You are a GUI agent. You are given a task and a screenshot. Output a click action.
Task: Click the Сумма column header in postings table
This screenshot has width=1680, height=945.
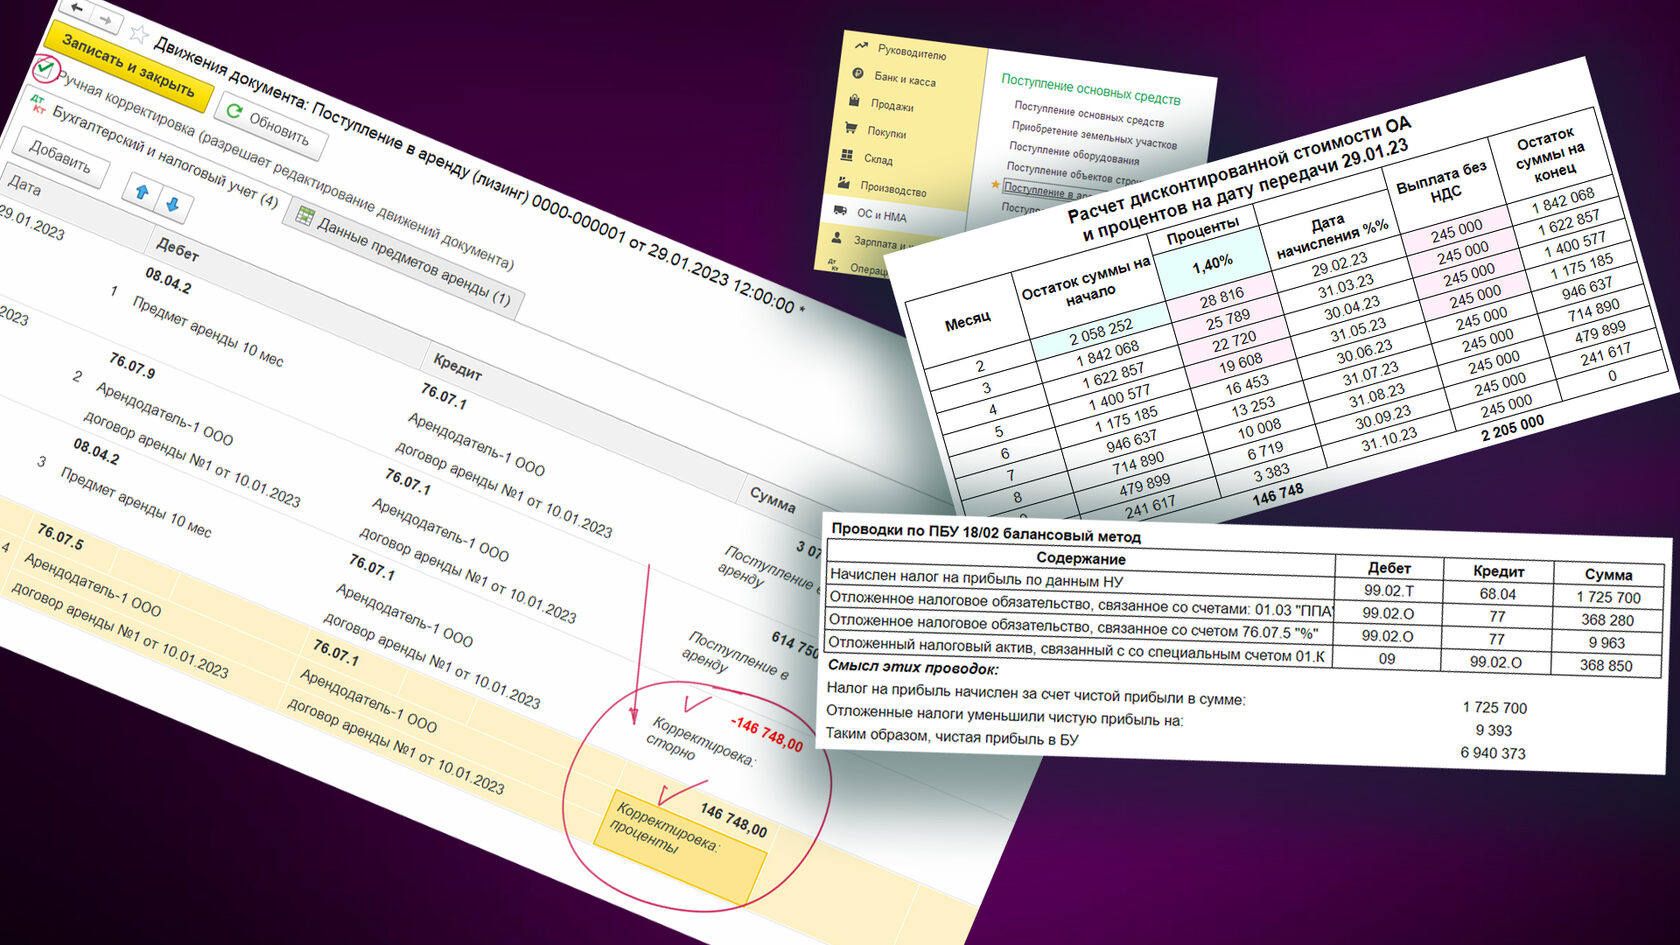click(772, 498)
